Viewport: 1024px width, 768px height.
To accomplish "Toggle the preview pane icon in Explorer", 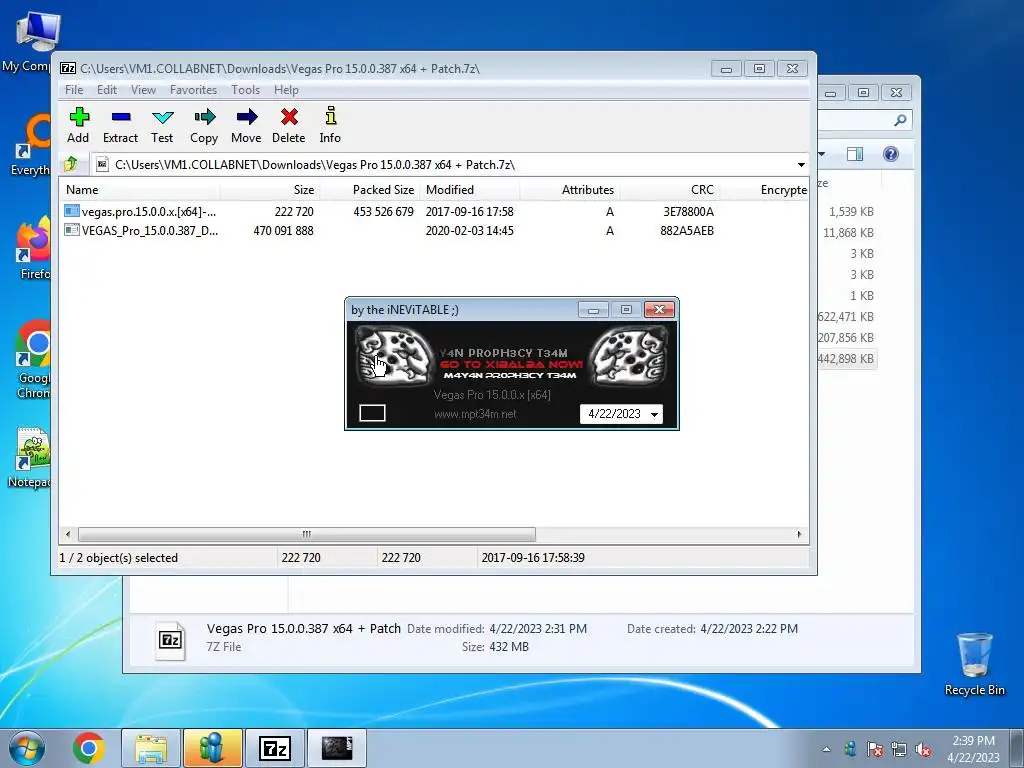I will (854, 154).
